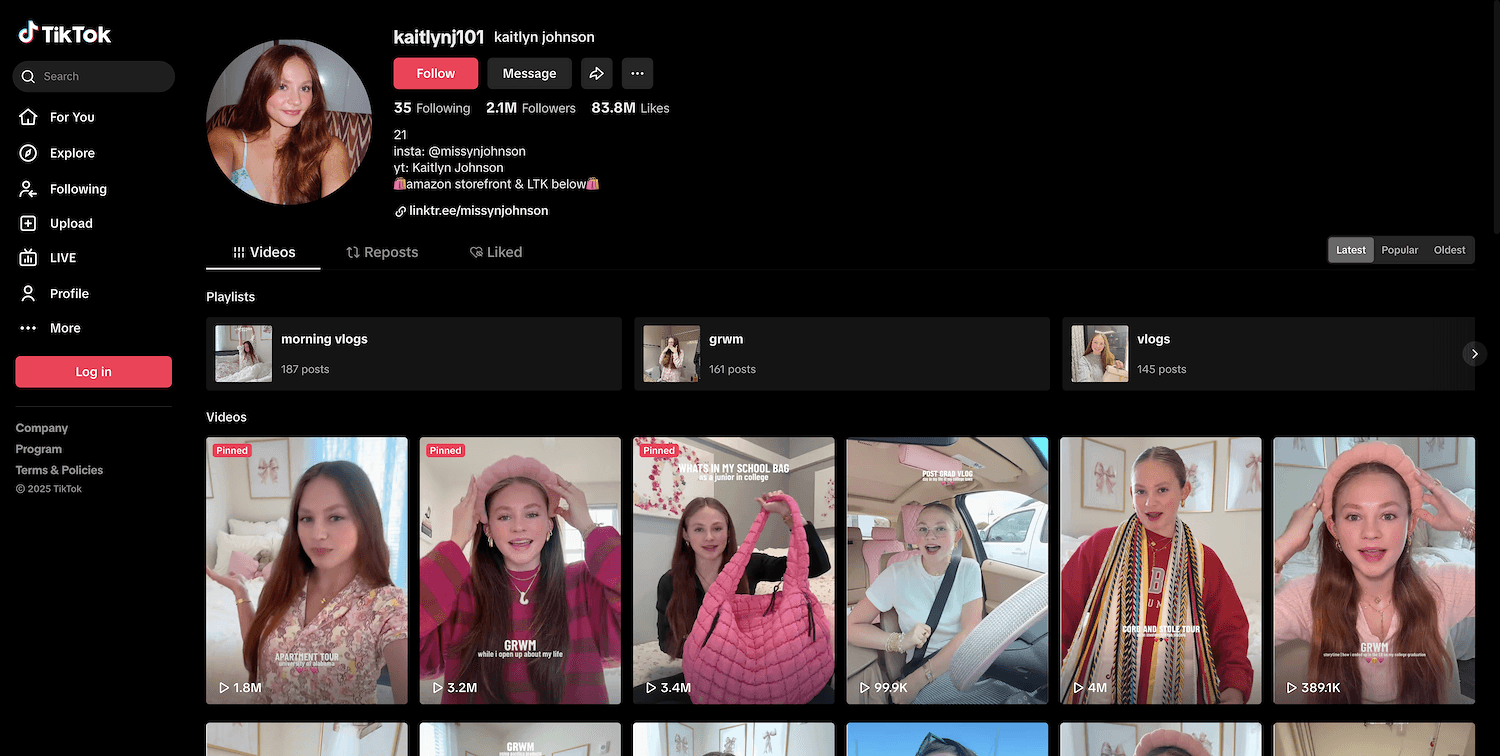
Task: Open the pinned school bag video
Action: (x=733, y=570)
